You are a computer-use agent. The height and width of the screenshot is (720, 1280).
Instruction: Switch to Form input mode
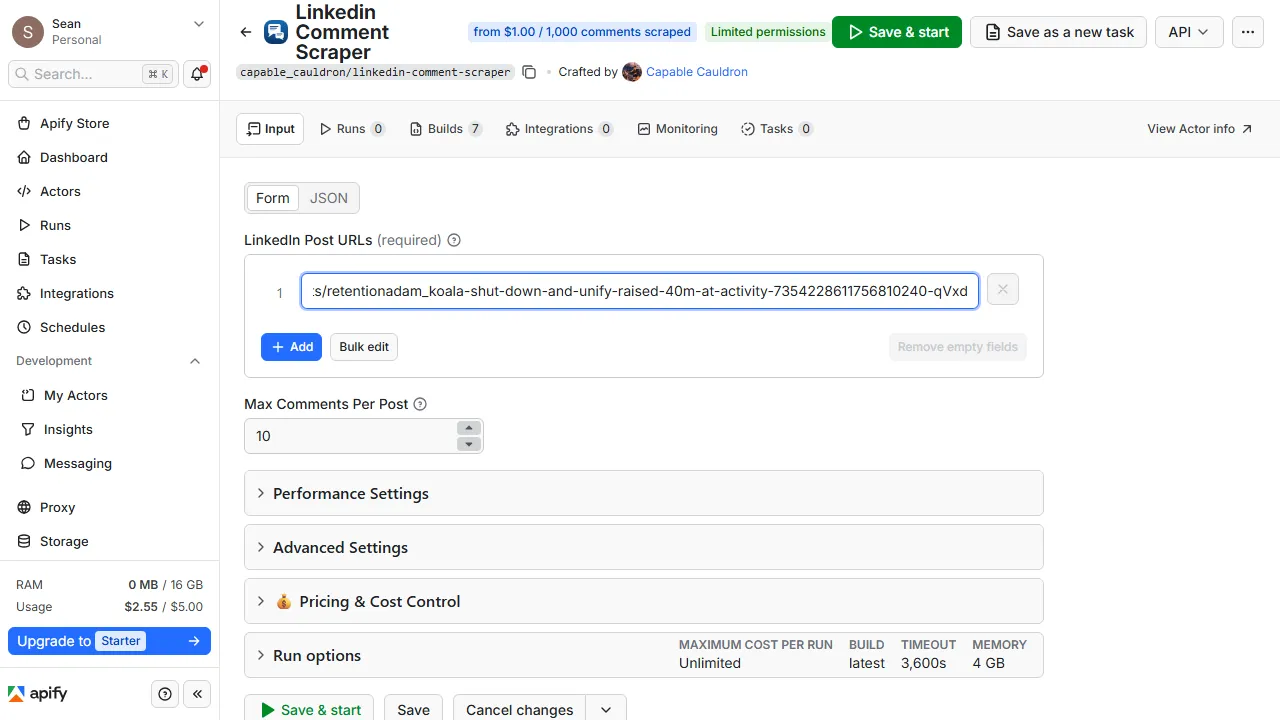click(x=273, y=198)
